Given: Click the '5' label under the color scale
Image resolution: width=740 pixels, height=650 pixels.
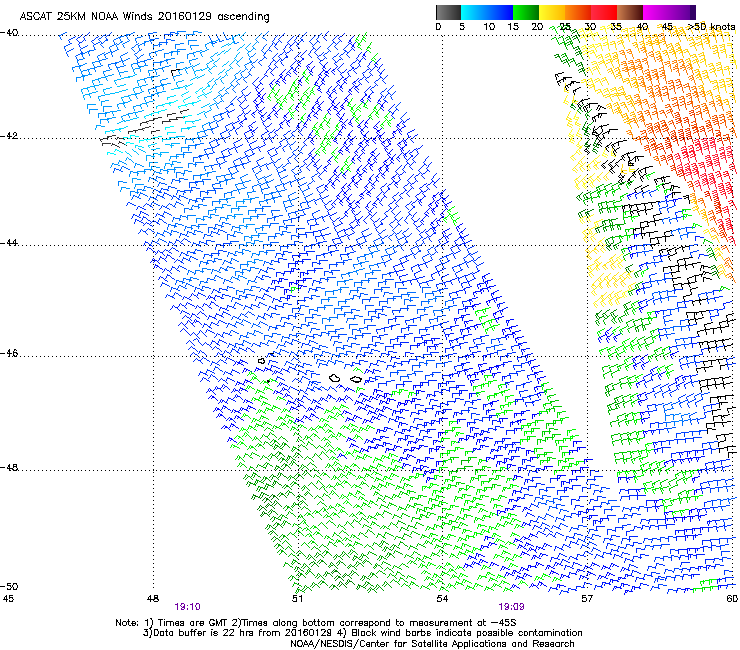Looking at the screenshot, I should (462, 26).
